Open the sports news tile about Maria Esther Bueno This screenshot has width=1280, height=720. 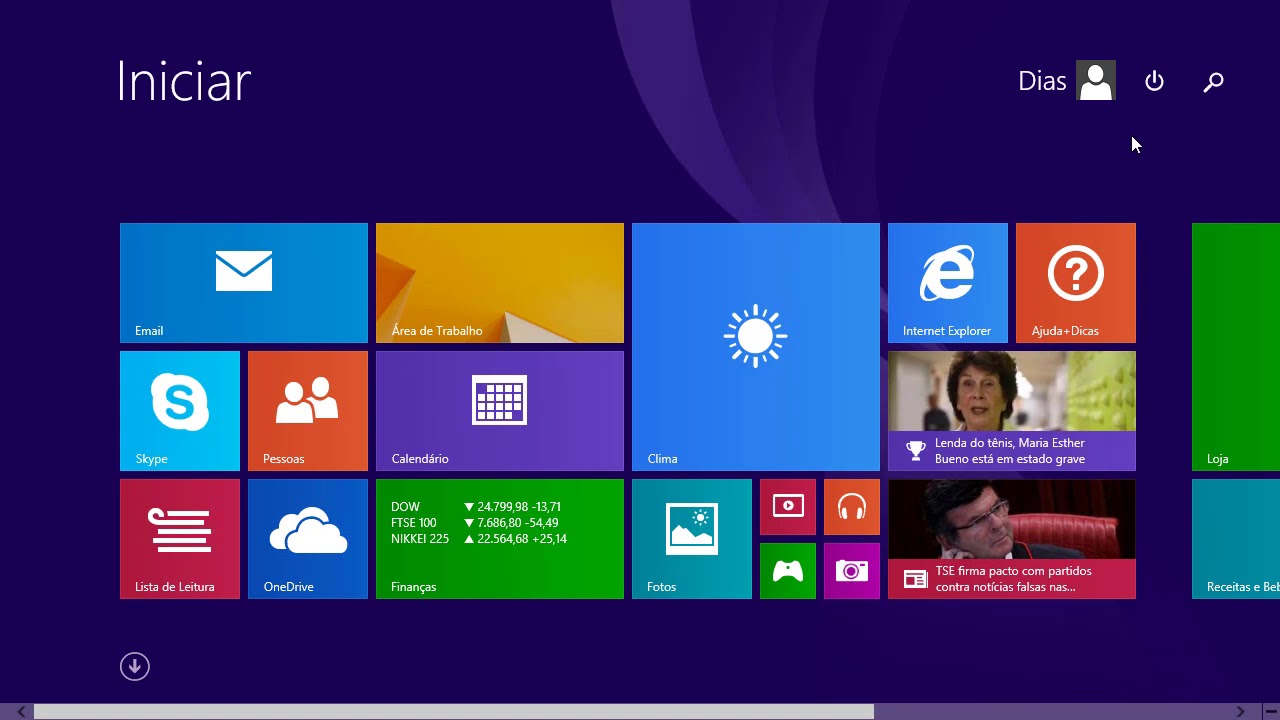(x=1012, y=411)
